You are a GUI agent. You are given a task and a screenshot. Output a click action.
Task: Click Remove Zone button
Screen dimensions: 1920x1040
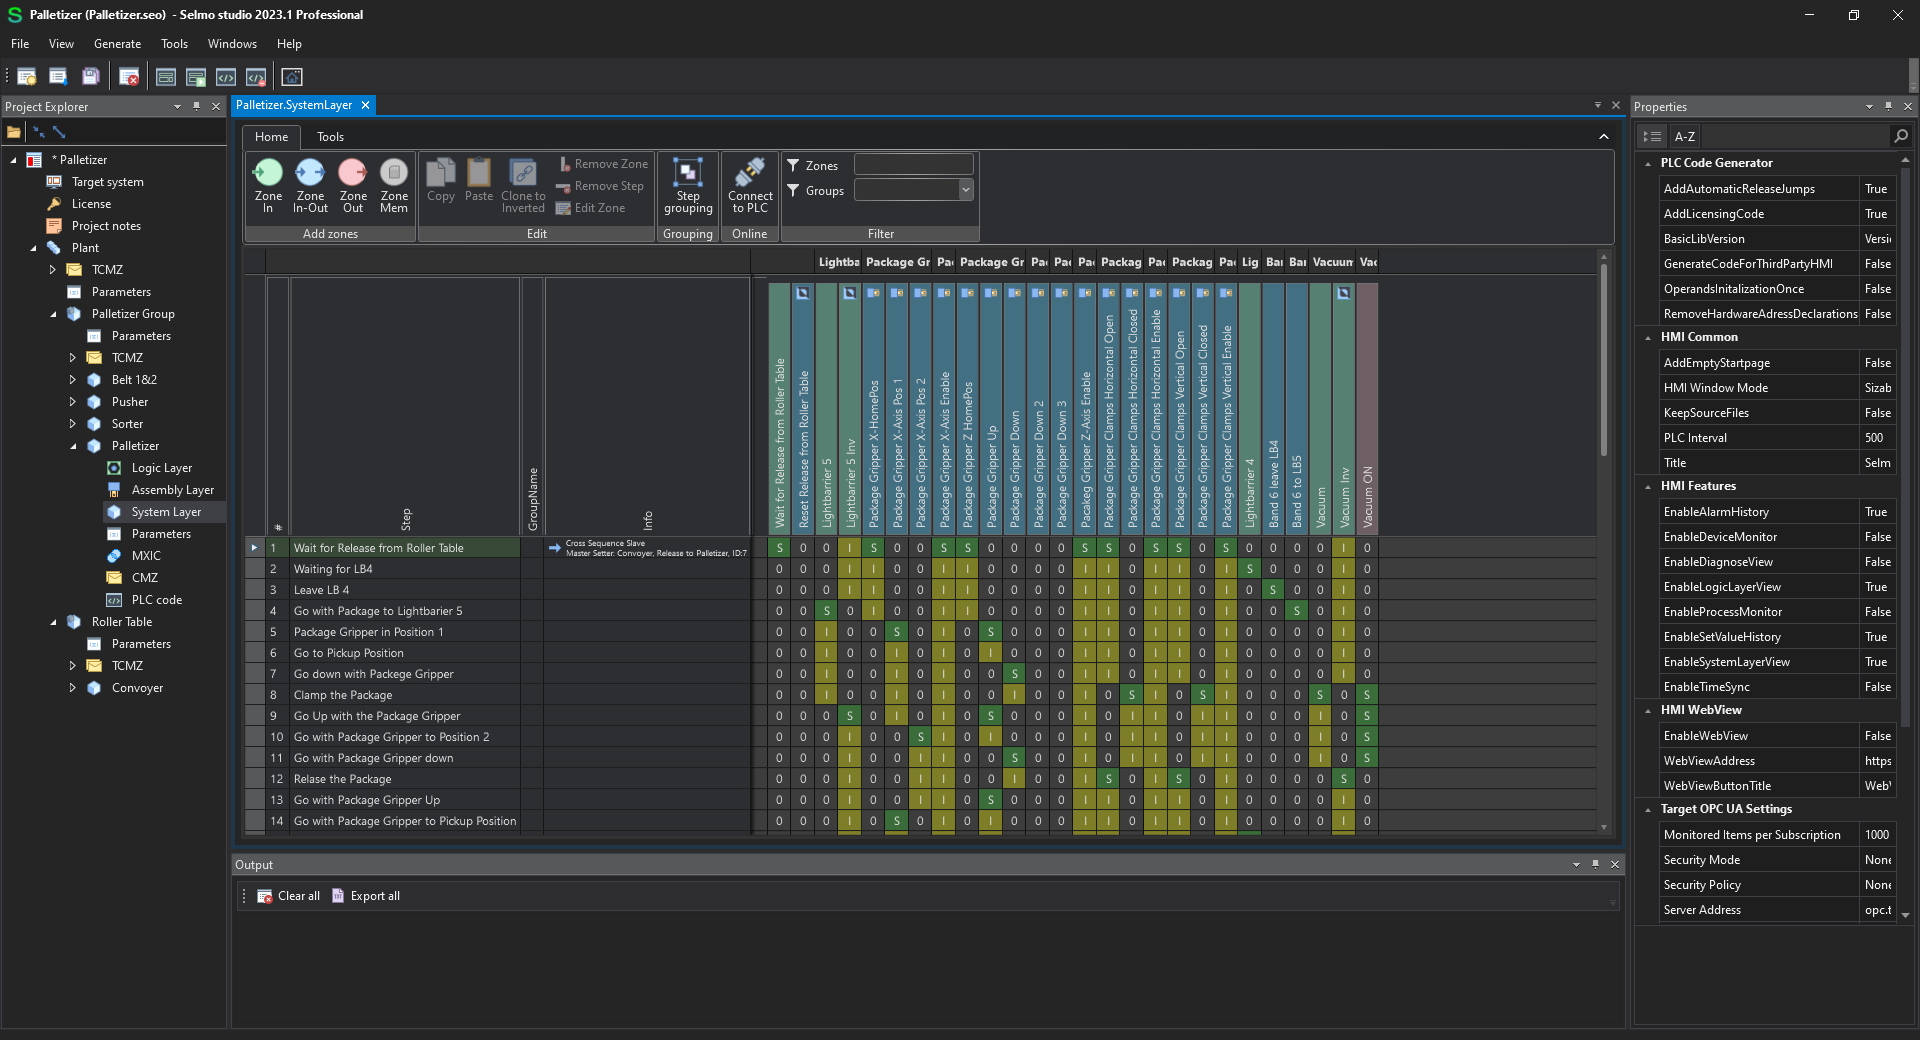coord(603,164)
